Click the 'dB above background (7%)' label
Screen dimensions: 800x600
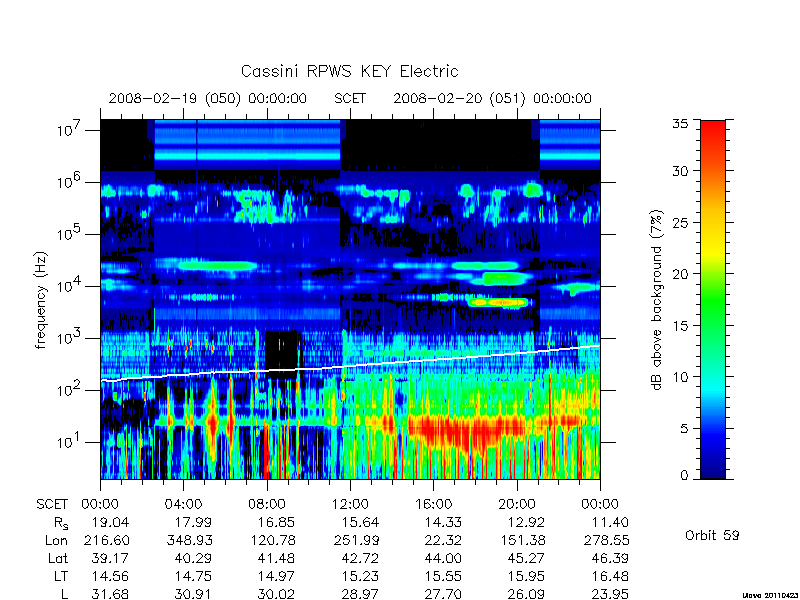pos(658,300)
